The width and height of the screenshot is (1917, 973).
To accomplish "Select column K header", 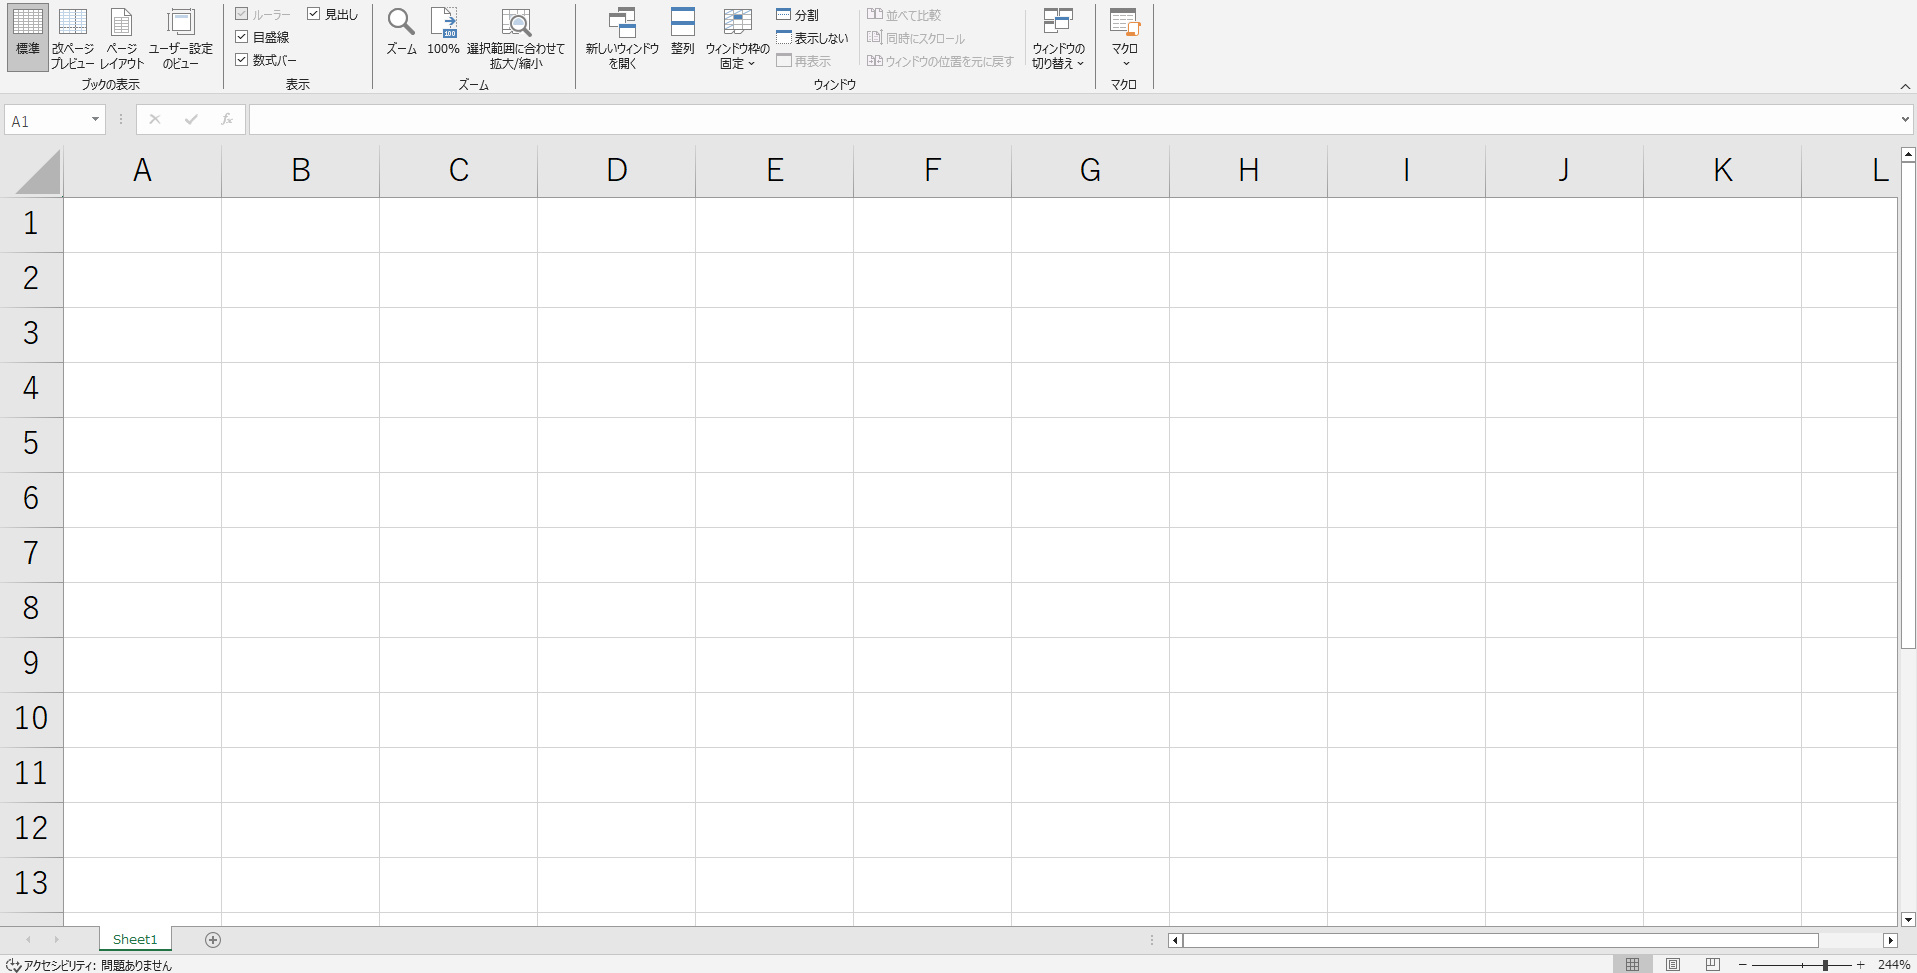I will click(x=1722, y=171).
